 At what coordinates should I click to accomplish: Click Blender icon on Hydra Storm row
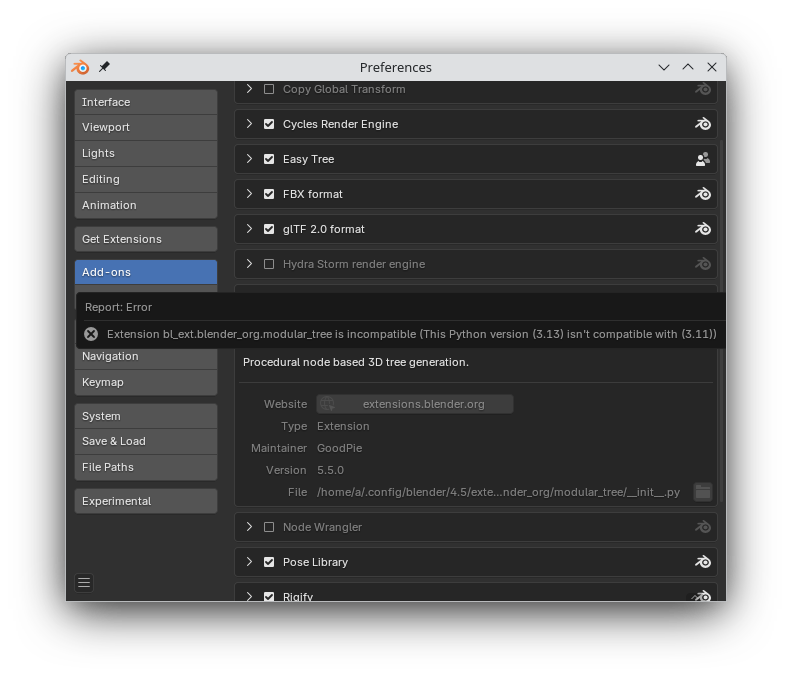pos(703,264)
